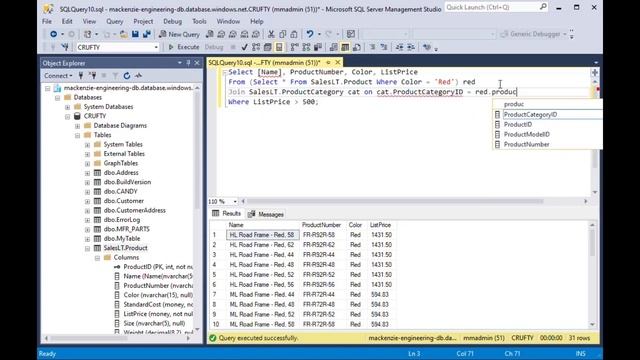Toggle Include Client Statistics
This screenshot has height=360, width=640.
coord(318,47)
